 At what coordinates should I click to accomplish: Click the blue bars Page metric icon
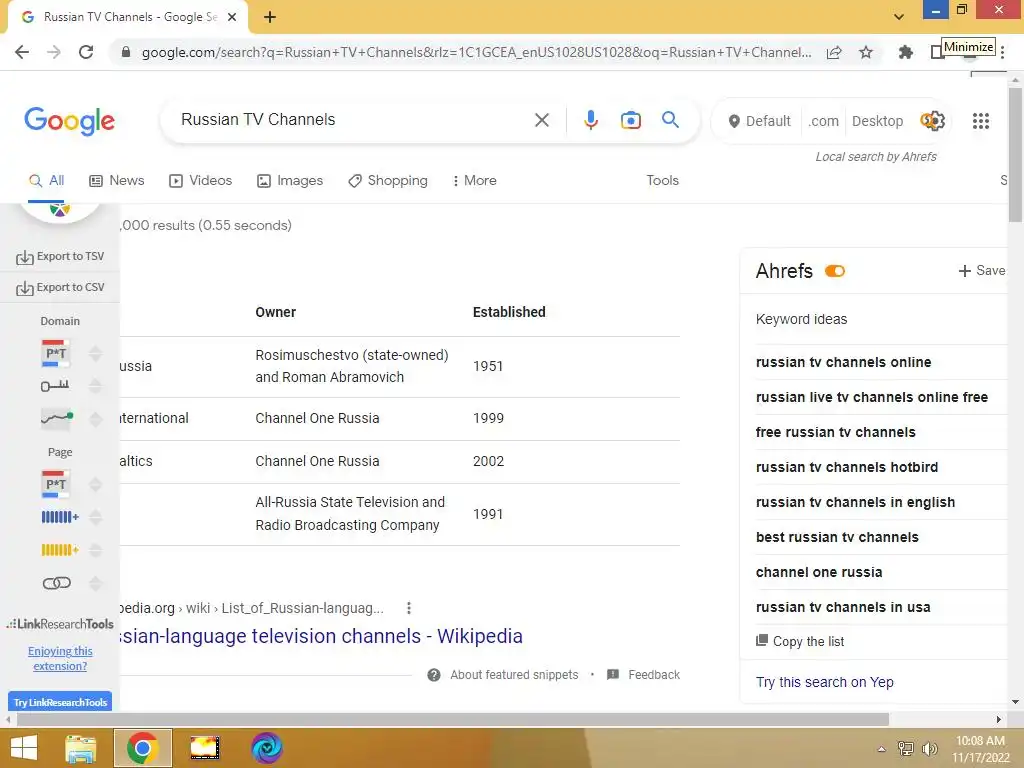click(x=59, y=517)
